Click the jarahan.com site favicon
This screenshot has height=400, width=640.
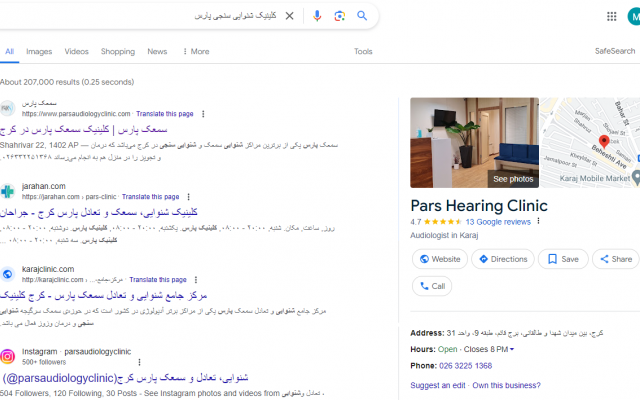(8, 191)
